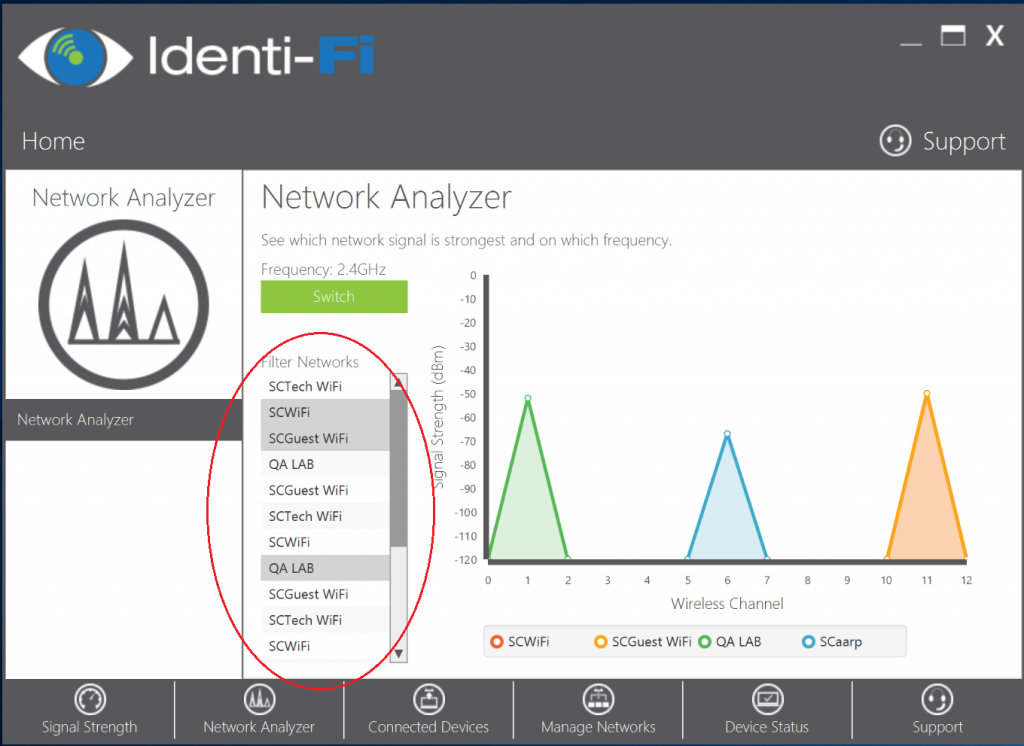
Task: Select the highlighted SCGuest WiFi filter entry
Action: click(x=325, y=438)
